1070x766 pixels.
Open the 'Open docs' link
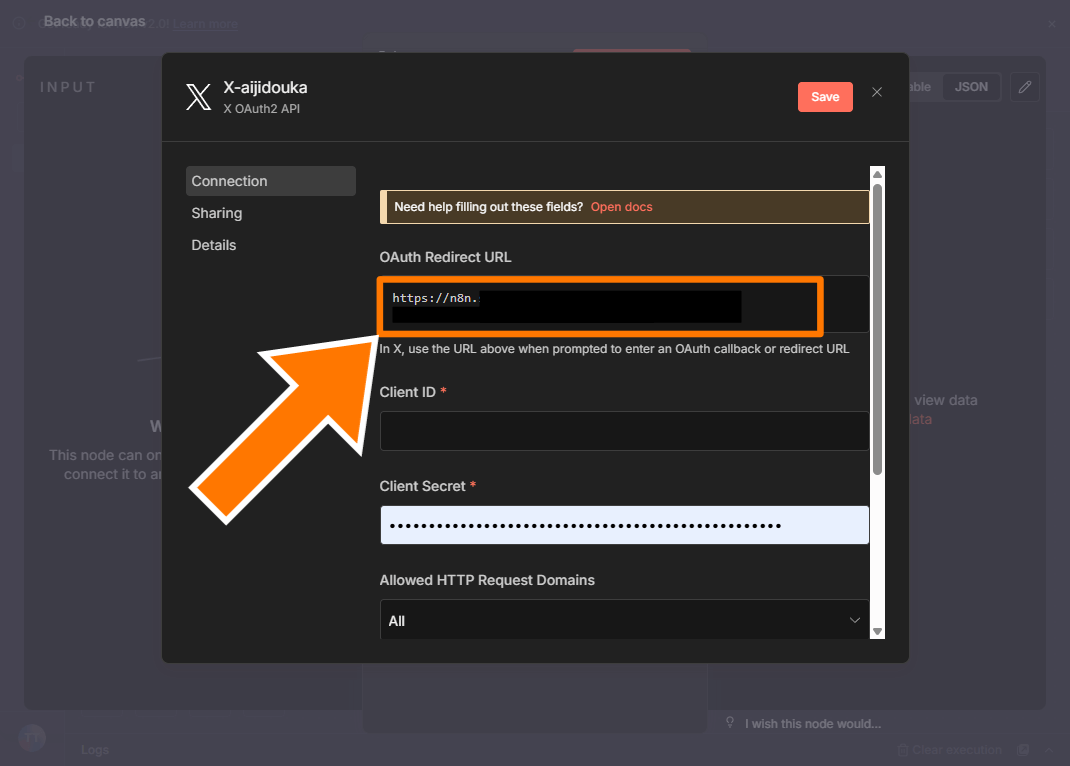(621, 207)
